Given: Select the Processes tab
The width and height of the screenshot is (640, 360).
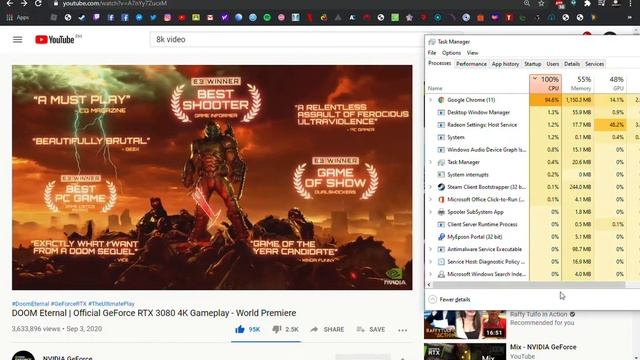Looking at the screenshot, I should pyautogui.click(x=440, y=63).
